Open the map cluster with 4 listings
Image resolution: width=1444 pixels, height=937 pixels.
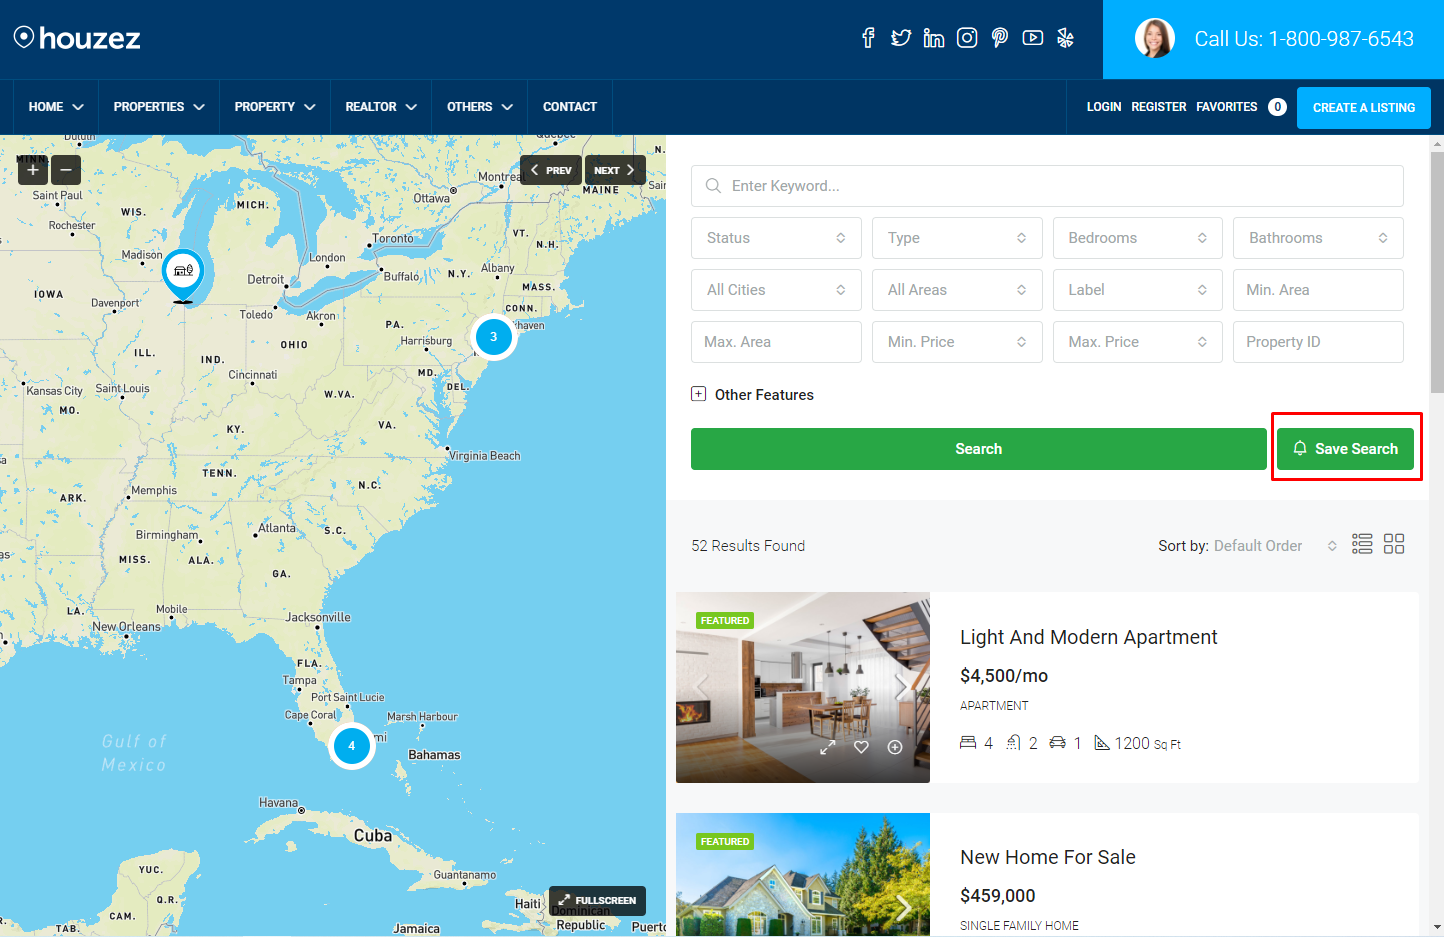[351, 745]
